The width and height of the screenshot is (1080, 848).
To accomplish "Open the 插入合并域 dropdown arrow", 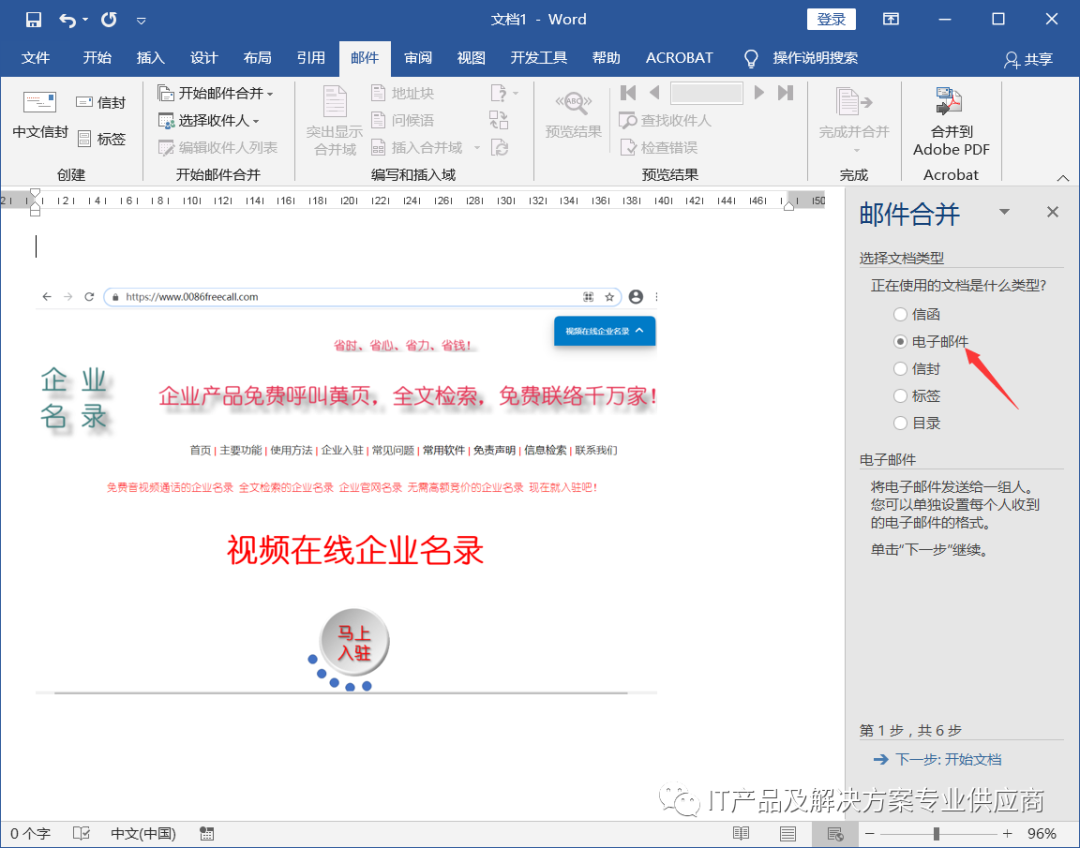I will click(x=477, y=147).
